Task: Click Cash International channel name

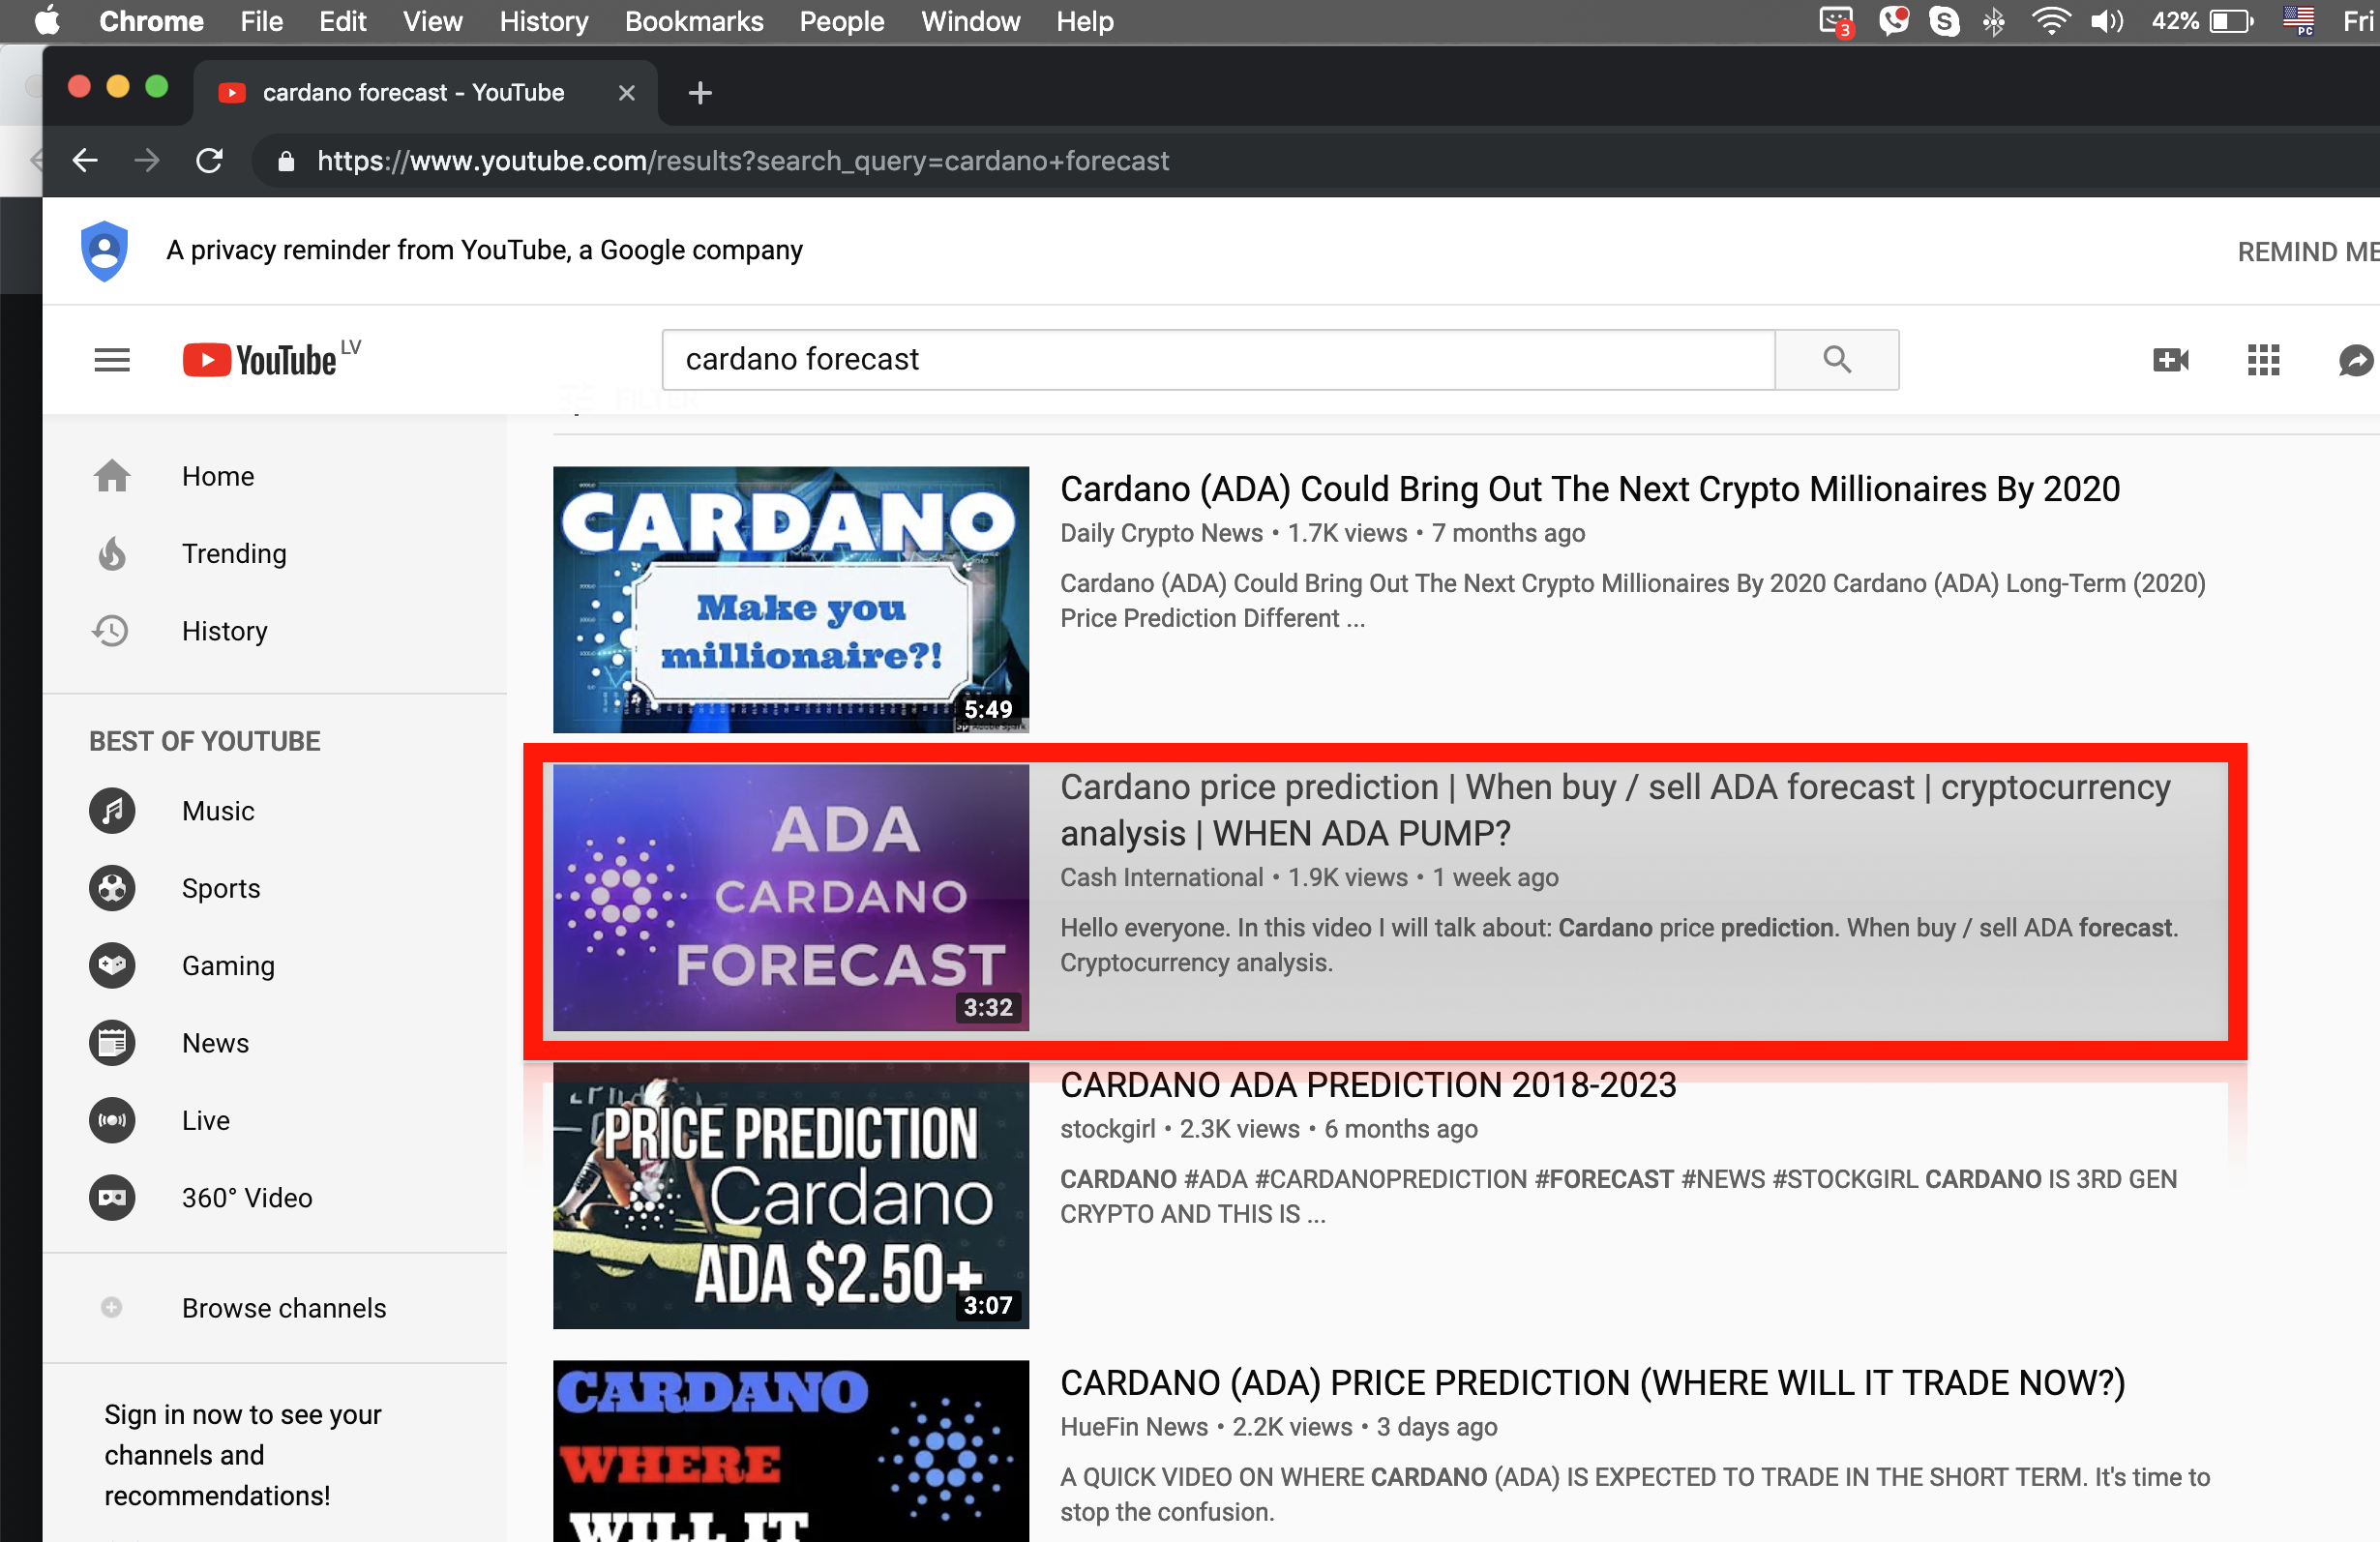Action: click(x=1161, y=877)
